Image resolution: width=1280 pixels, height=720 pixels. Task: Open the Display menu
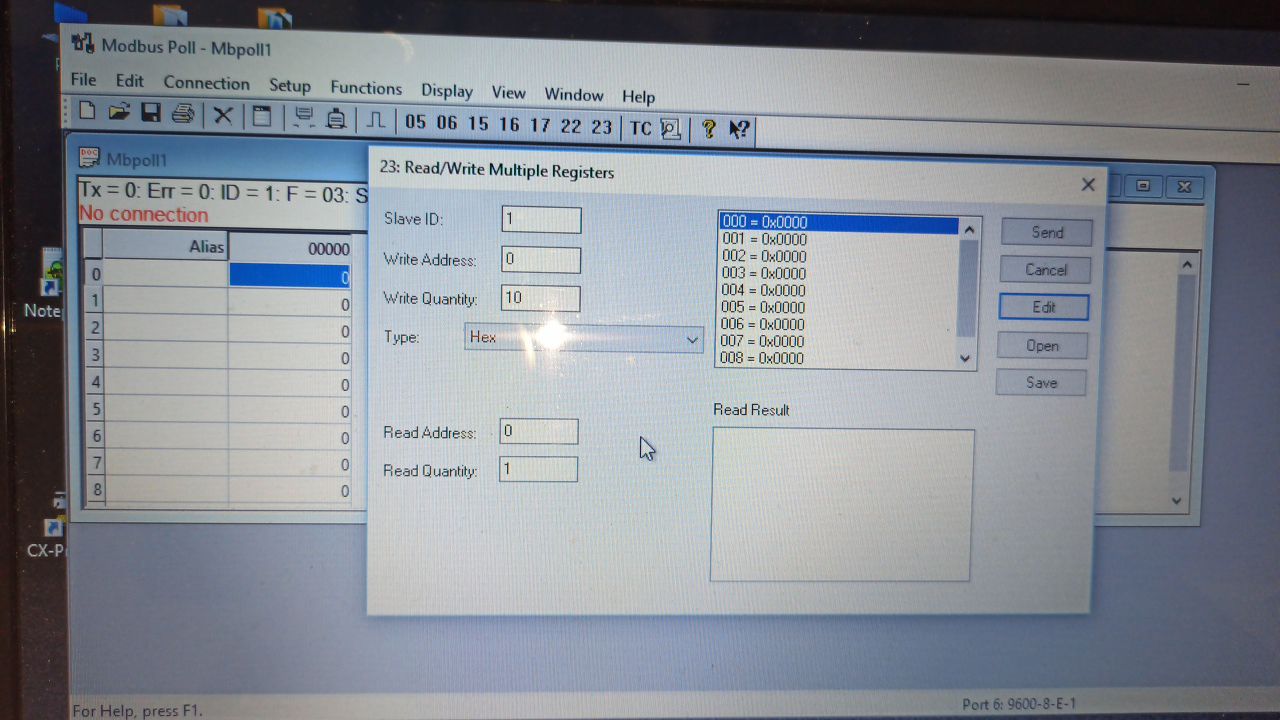pyautogui.click(x=447, y=91)
